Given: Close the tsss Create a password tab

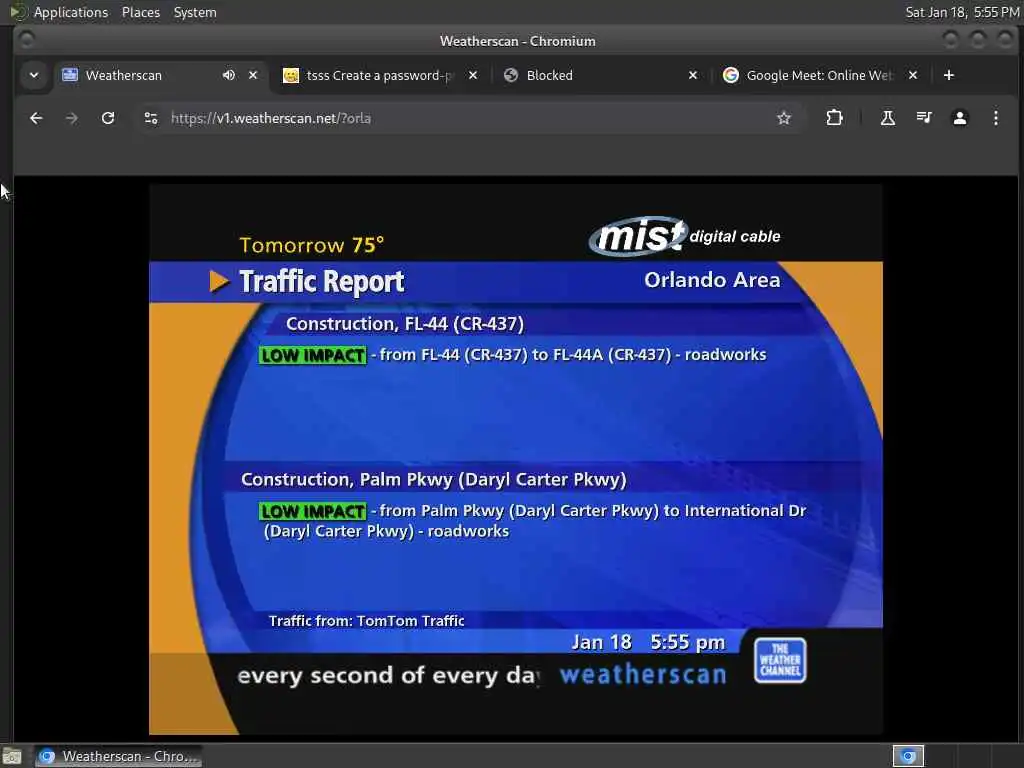Looking at the screenshot, I should pyautogui.click(x=473, y=75).
